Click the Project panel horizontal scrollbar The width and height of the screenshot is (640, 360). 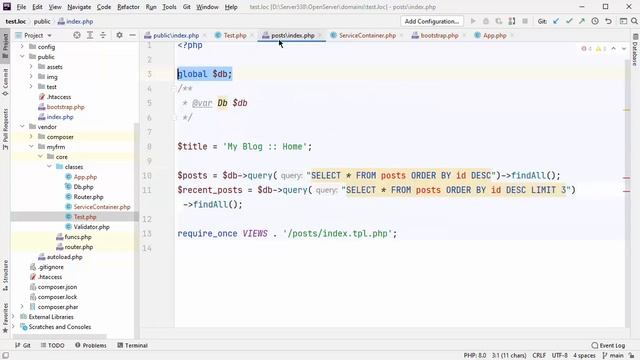[x=60, y=337]
